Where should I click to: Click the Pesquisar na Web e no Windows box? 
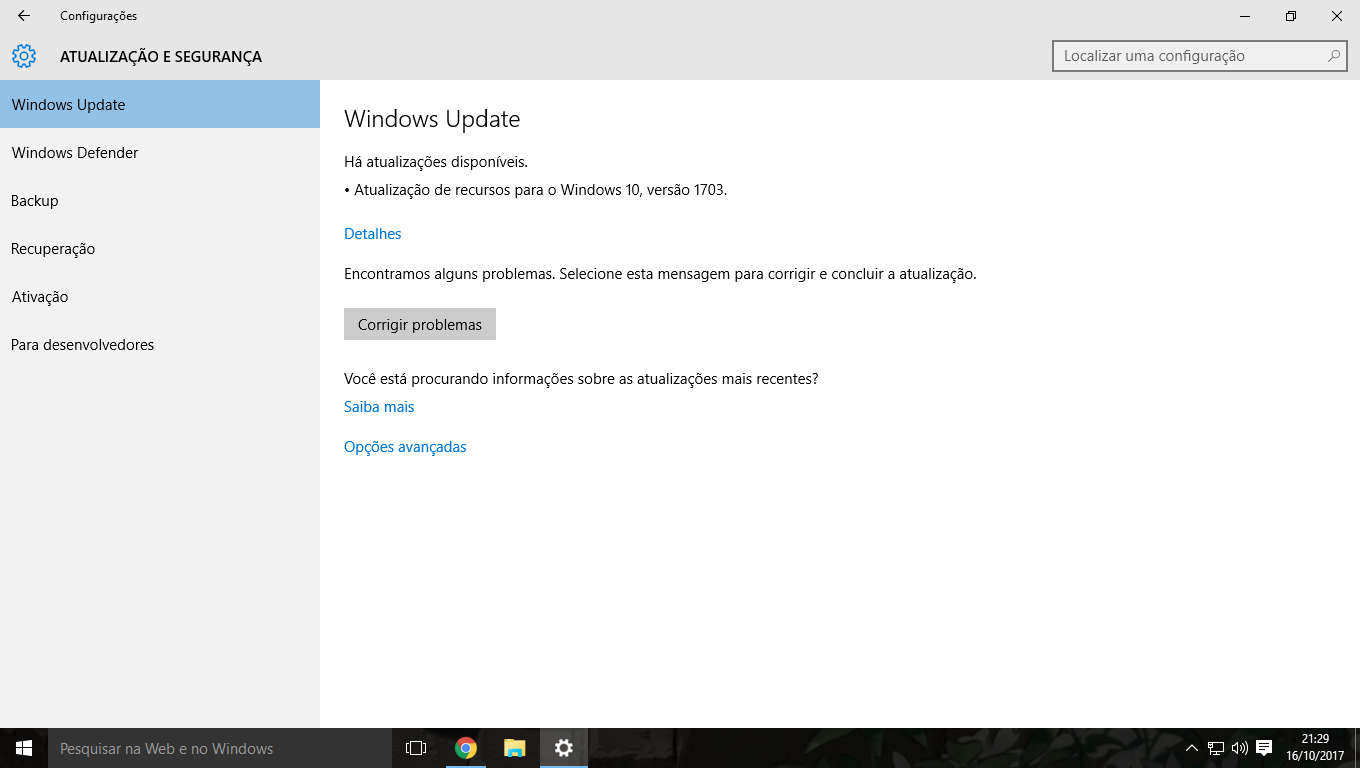[220, 748]
